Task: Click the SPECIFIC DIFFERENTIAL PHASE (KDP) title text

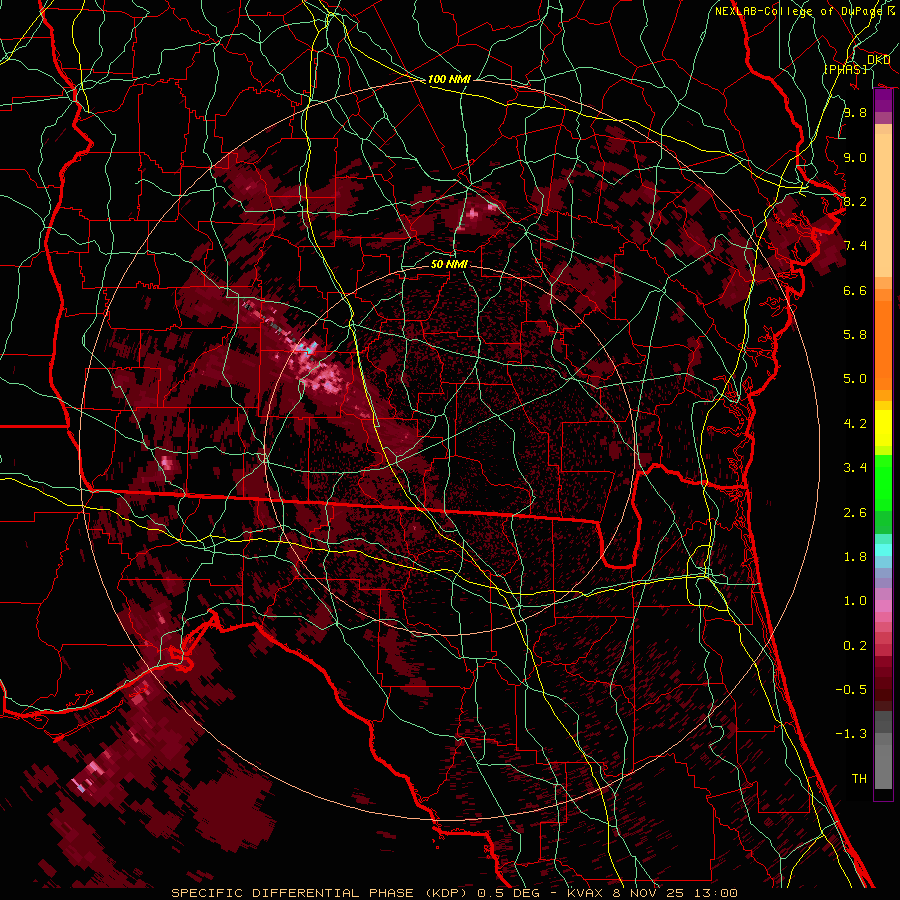Action: 319,893
